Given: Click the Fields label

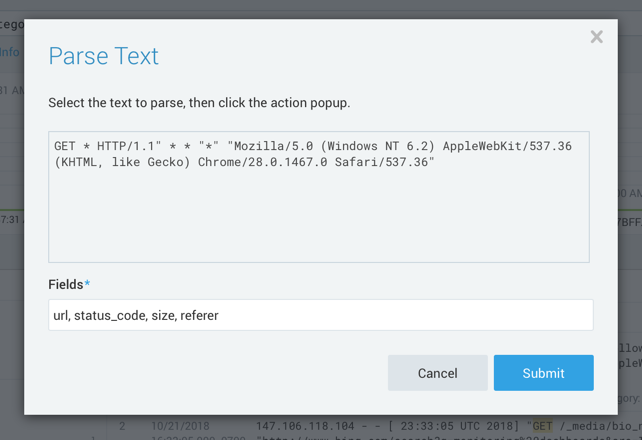Looking at the screenshot, I should [x=66, y=285].
